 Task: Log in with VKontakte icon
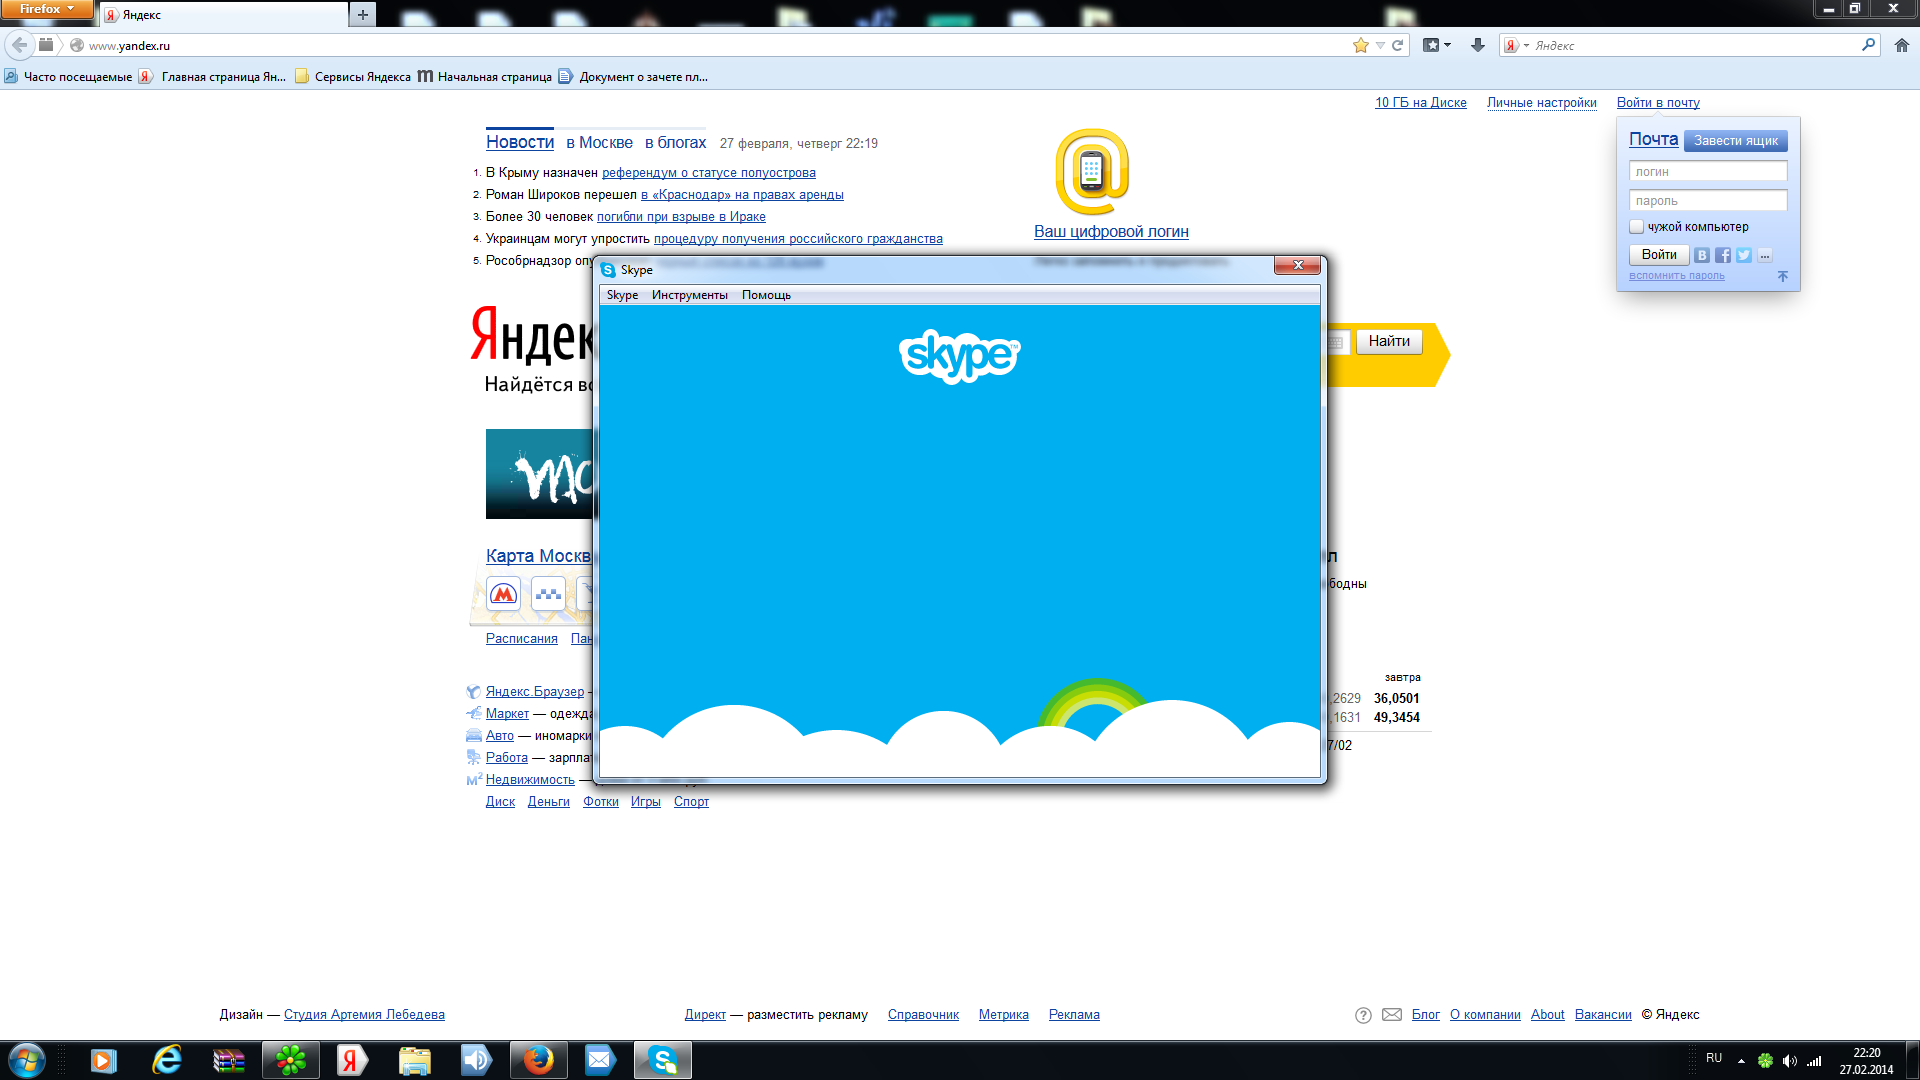click(1701, 256)
